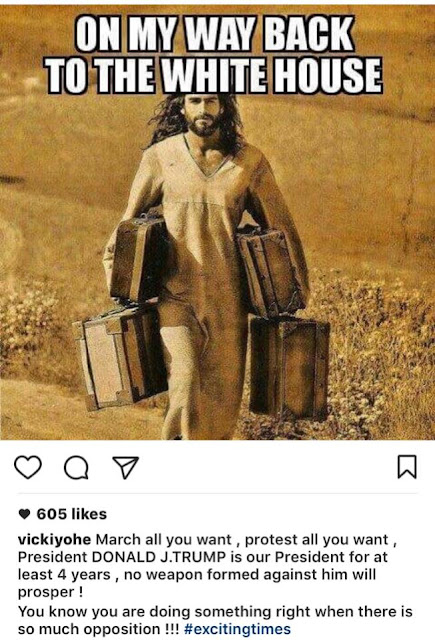
Task: Tap the meme image of the post
Action: click(x=218, y=222)
